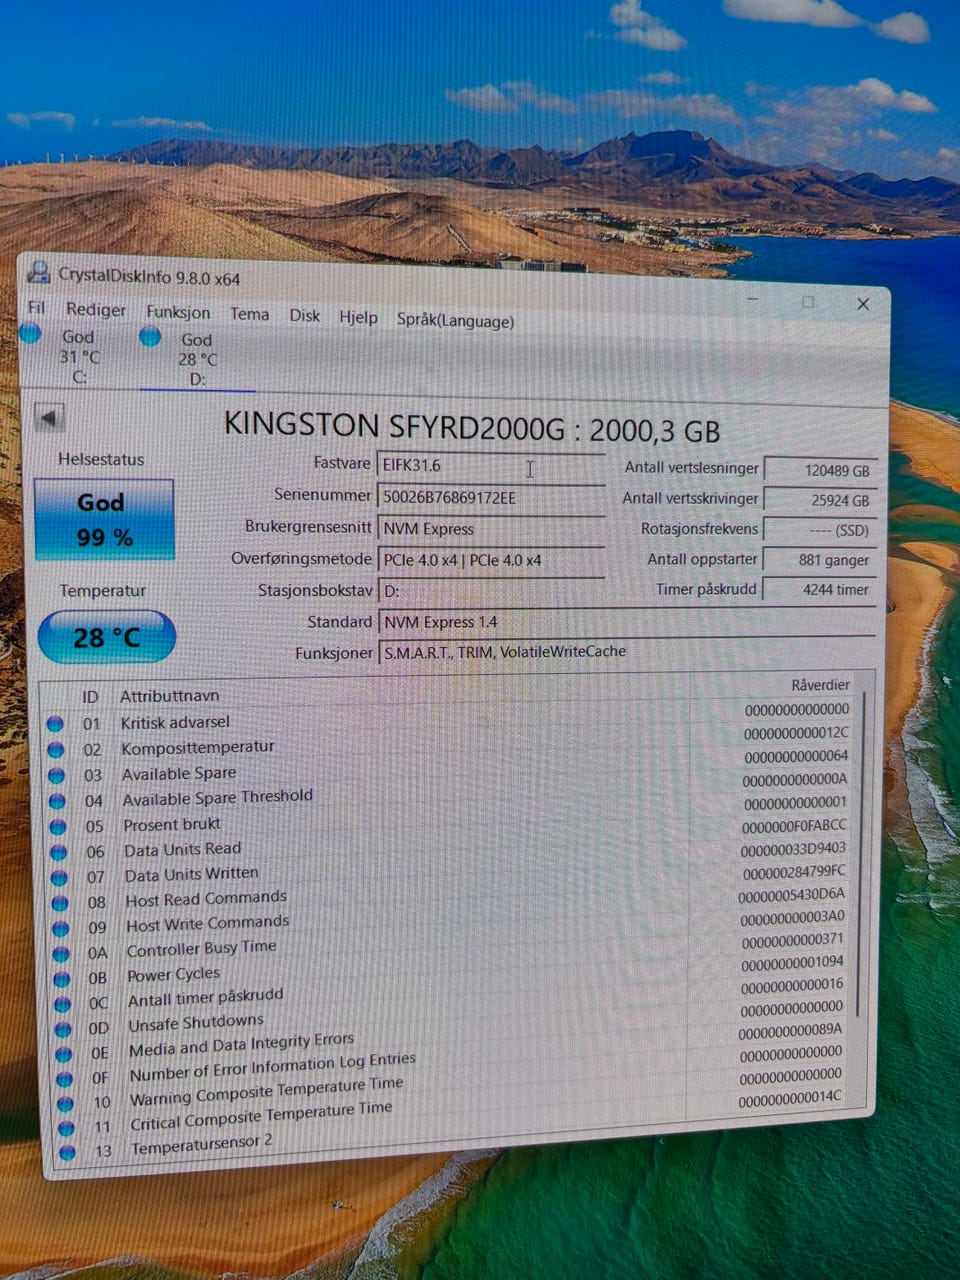Screen dimensions: 960x1280
Task: Click the Serienummer field value
Action: (x=491, y=497)
